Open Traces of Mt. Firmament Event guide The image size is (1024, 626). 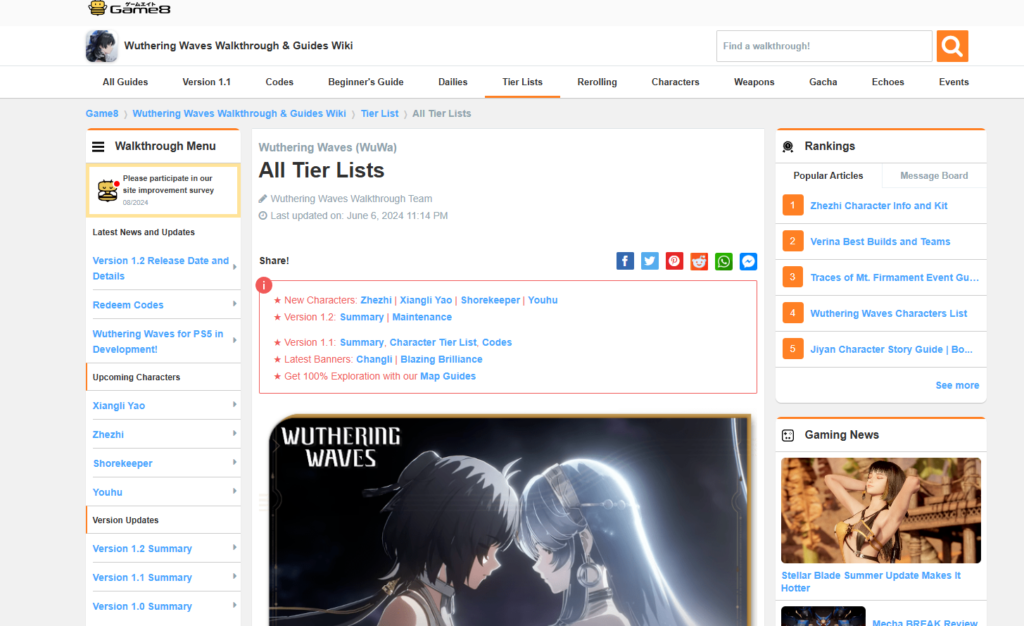click(895, 277)
